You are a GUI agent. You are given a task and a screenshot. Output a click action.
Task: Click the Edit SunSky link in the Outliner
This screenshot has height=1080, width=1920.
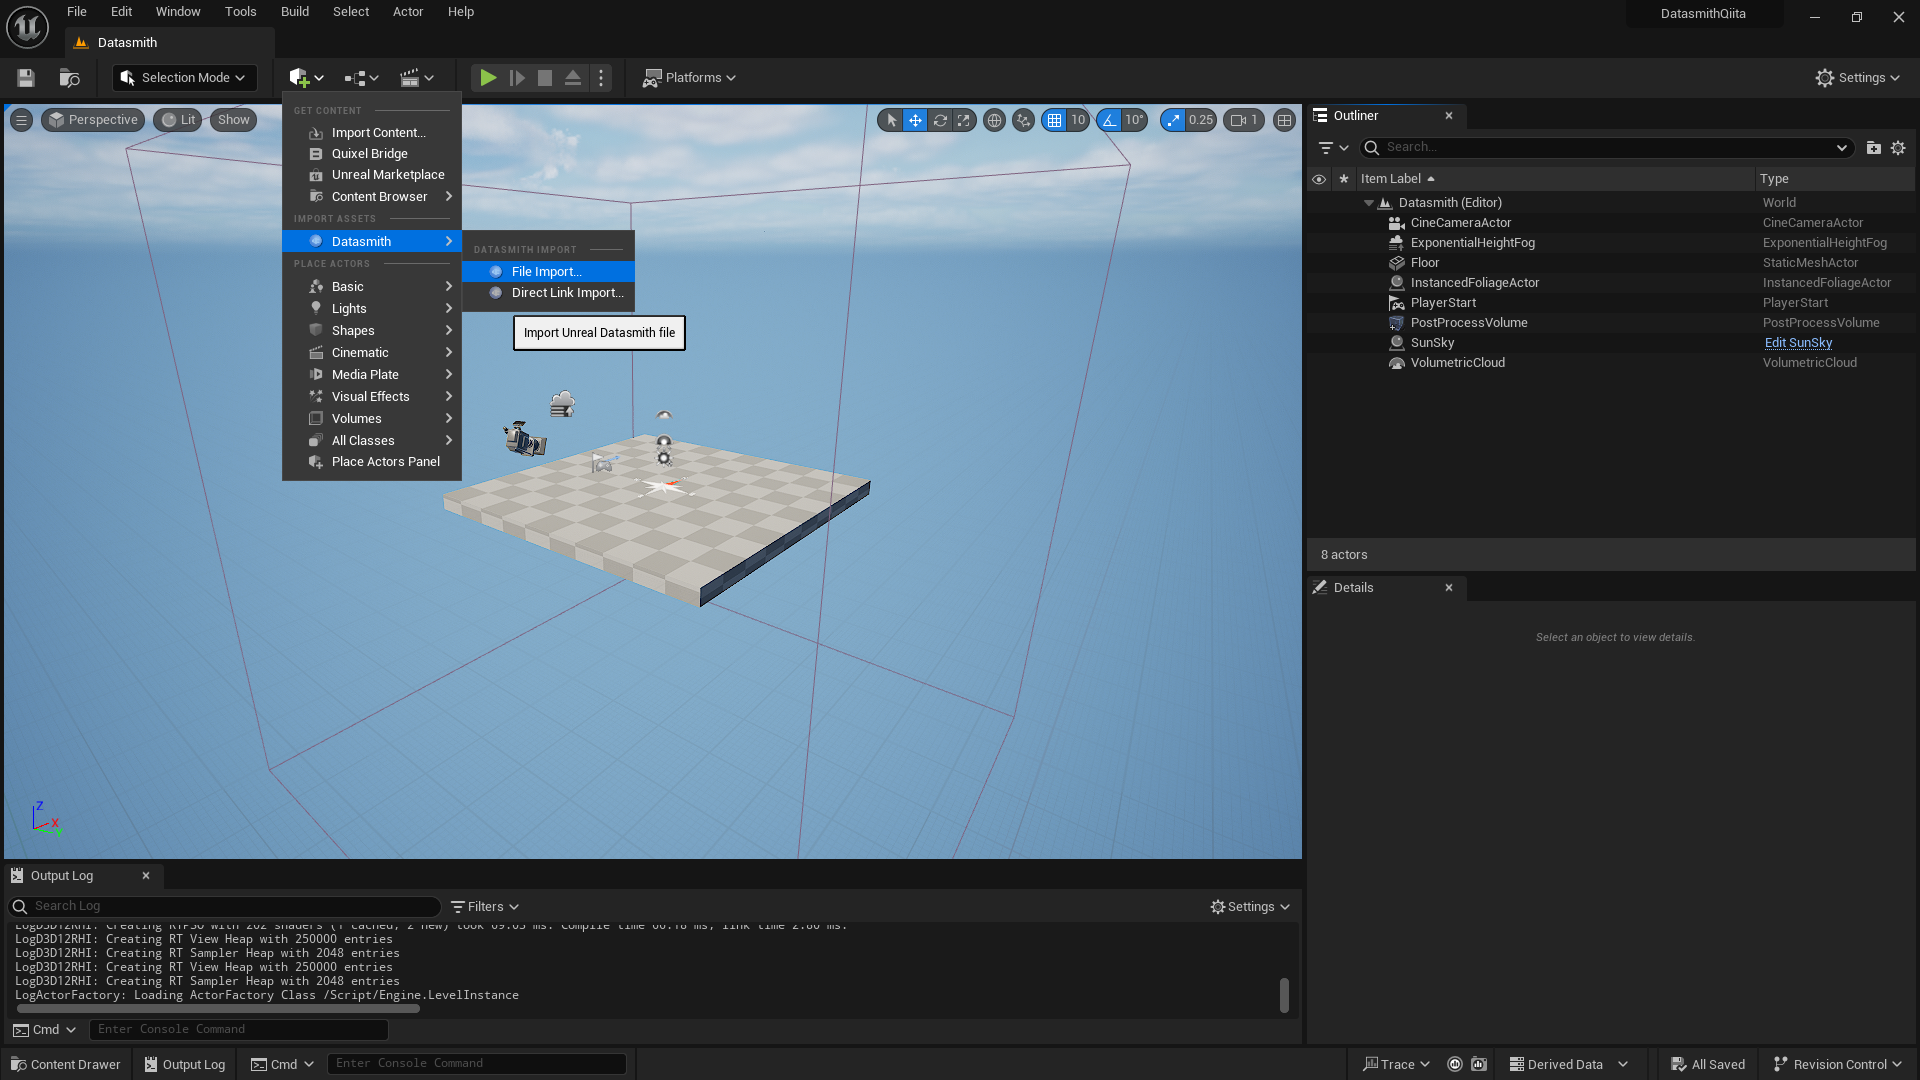[x=1798, y=342]
